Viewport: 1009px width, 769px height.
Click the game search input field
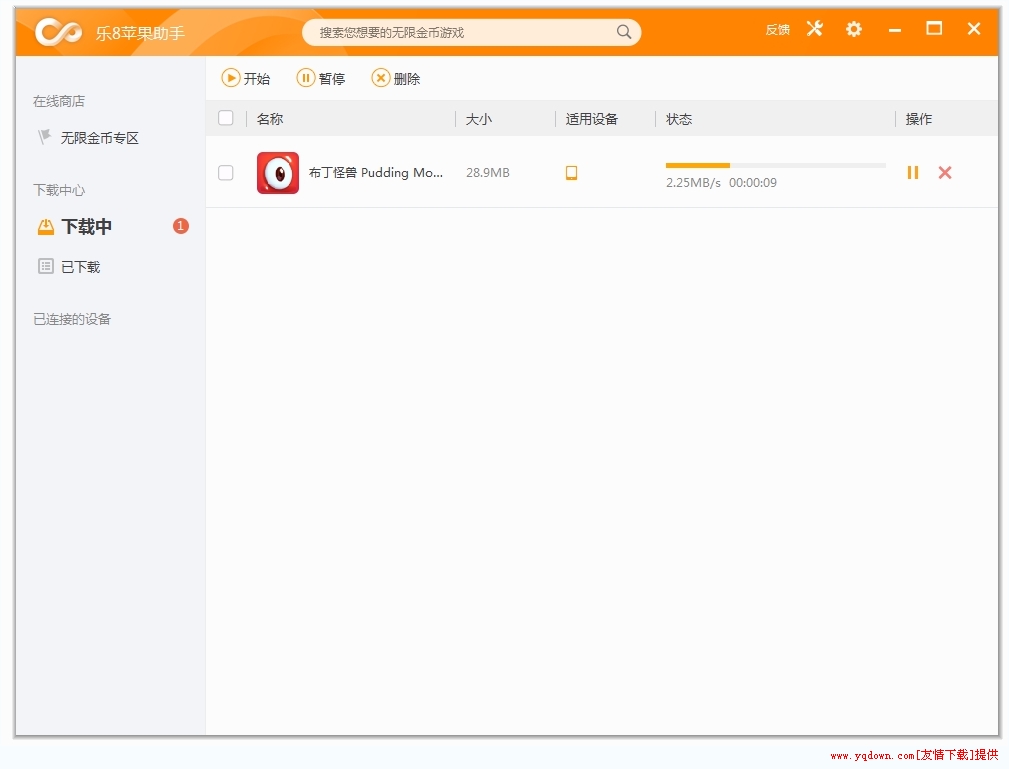tap(460, 32)
